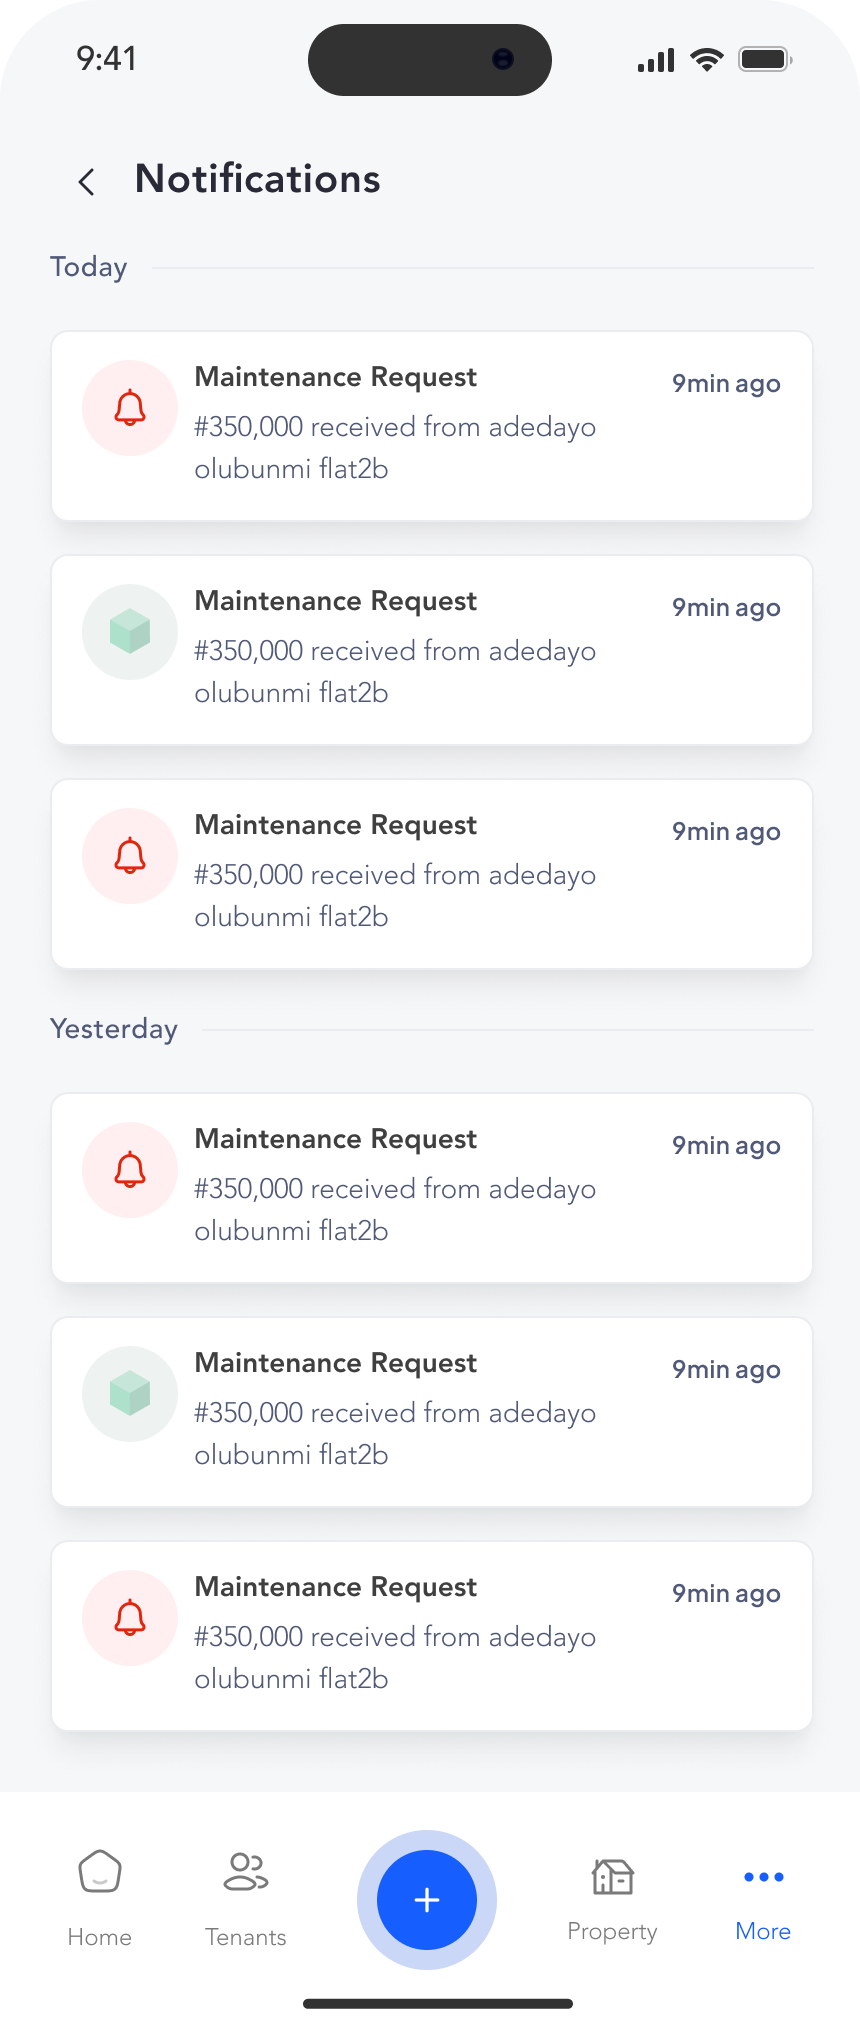Click the green cube icon under Yesterday section

130,1394
